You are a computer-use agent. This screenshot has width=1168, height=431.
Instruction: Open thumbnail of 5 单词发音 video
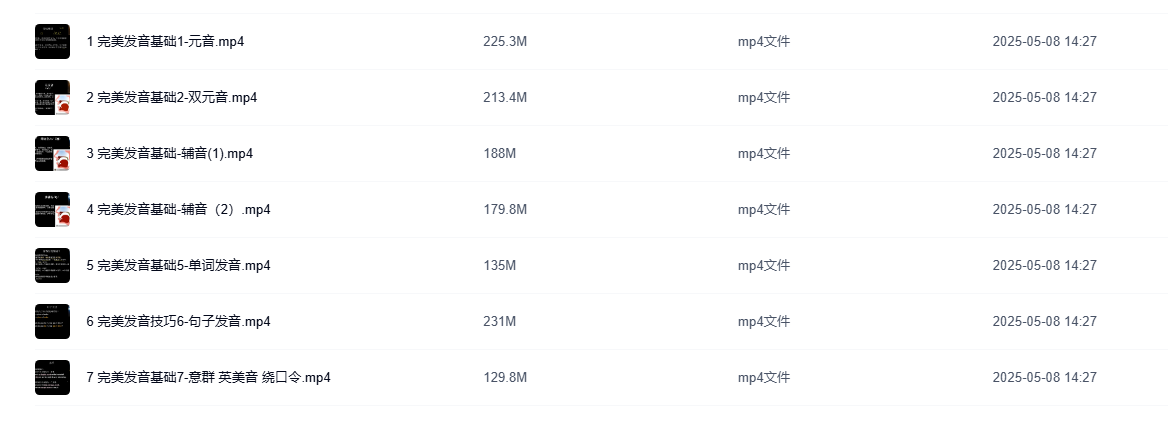52,266
